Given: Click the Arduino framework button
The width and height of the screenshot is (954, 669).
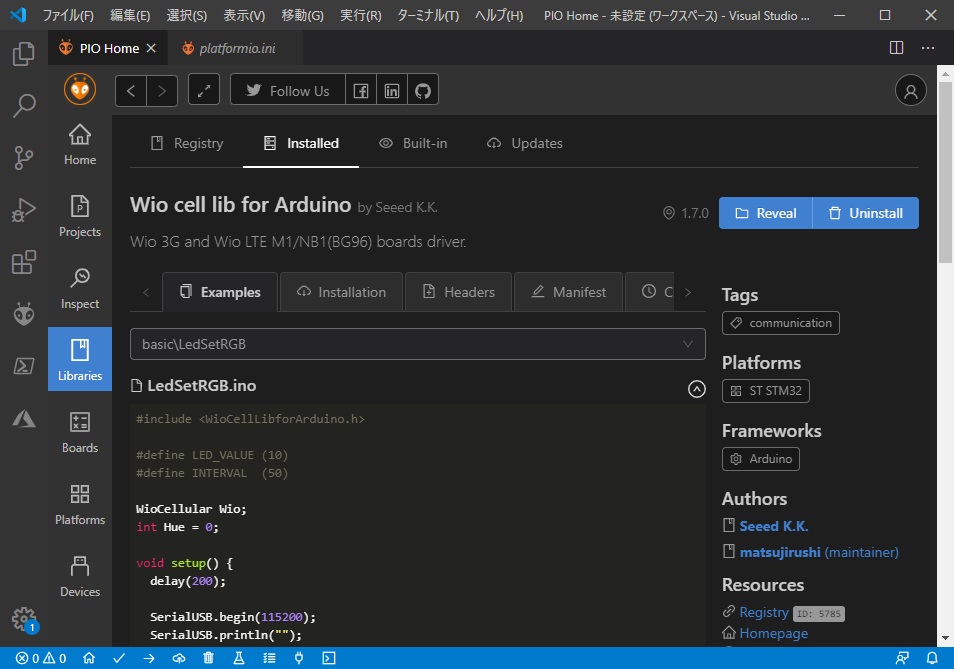Looking at the screenshot, I should coord(761,459).
